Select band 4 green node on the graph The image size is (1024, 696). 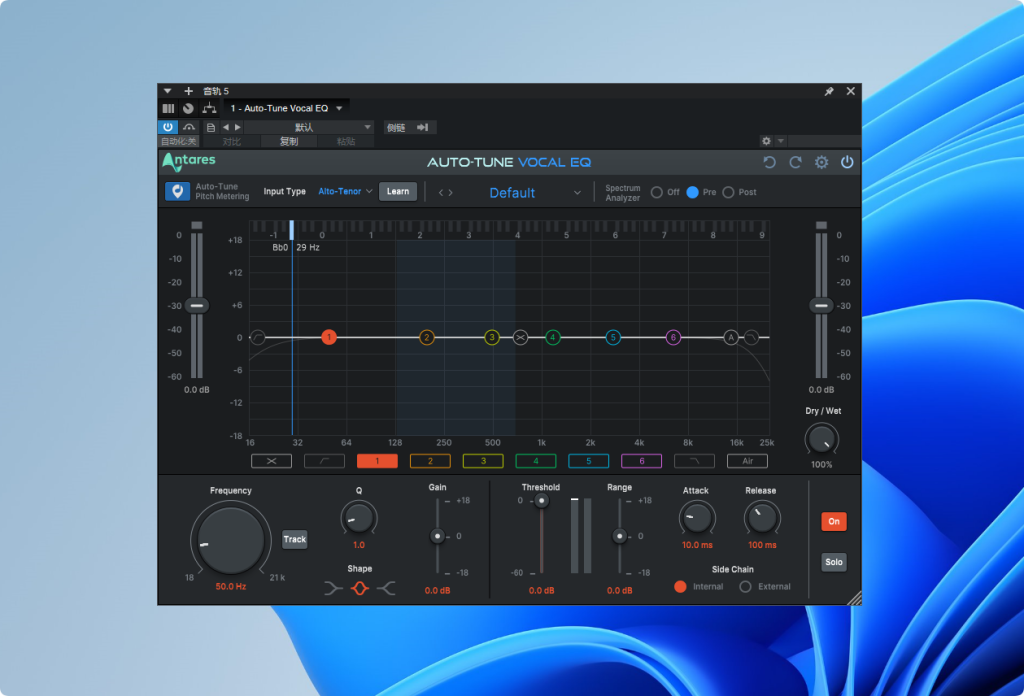[552, 338]
